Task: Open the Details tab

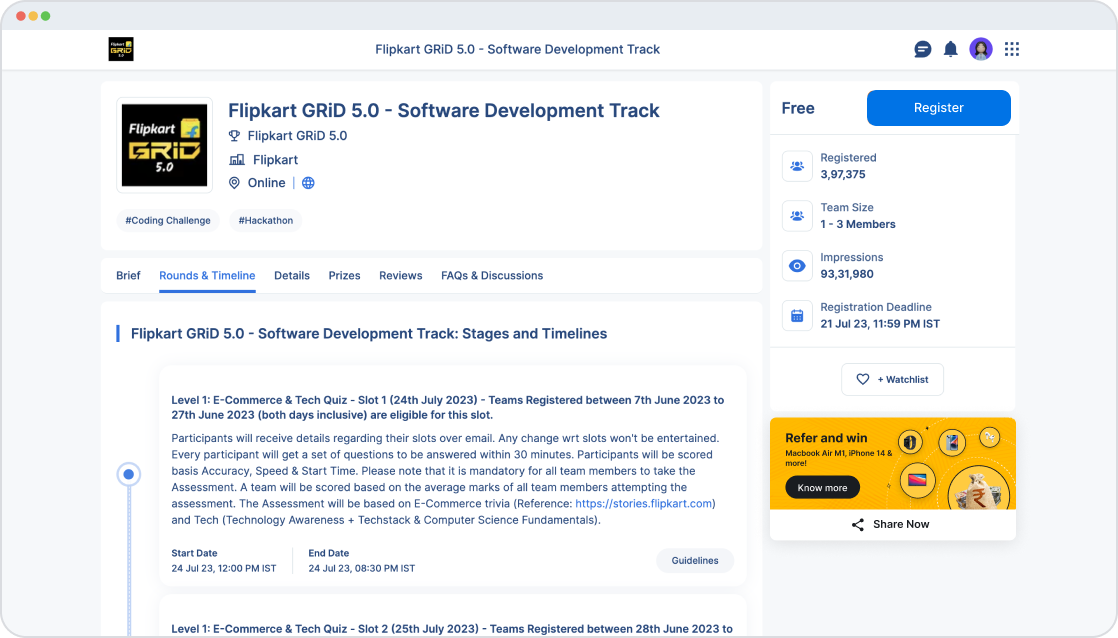Action: coord(292,275)
